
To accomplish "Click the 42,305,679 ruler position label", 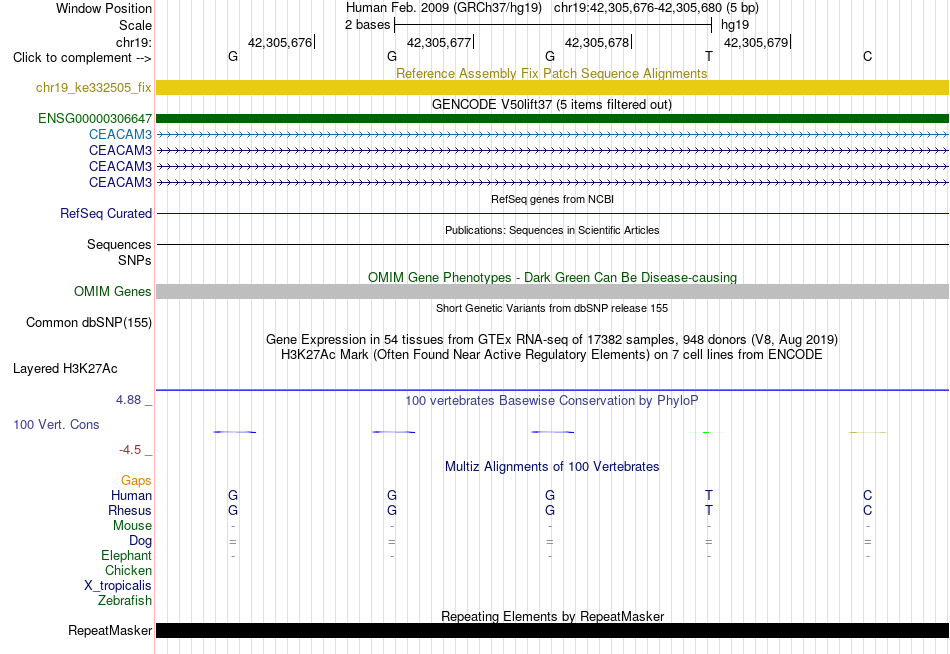I will point(756,42).
